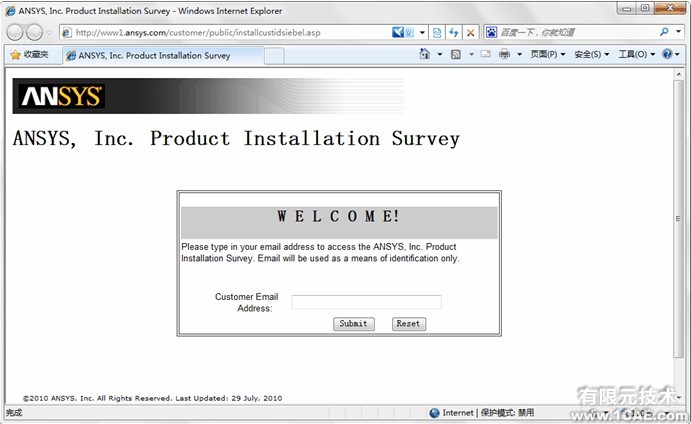Open the 安全(S) menu
This screenshot has width=691, height=424.
click(x=592, y=54)
